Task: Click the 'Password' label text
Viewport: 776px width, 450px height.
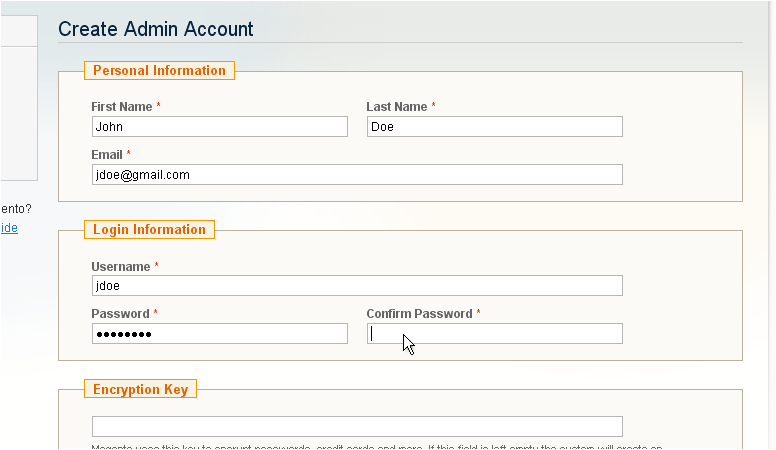Action: pyautogui.click(x=119, y=314)
